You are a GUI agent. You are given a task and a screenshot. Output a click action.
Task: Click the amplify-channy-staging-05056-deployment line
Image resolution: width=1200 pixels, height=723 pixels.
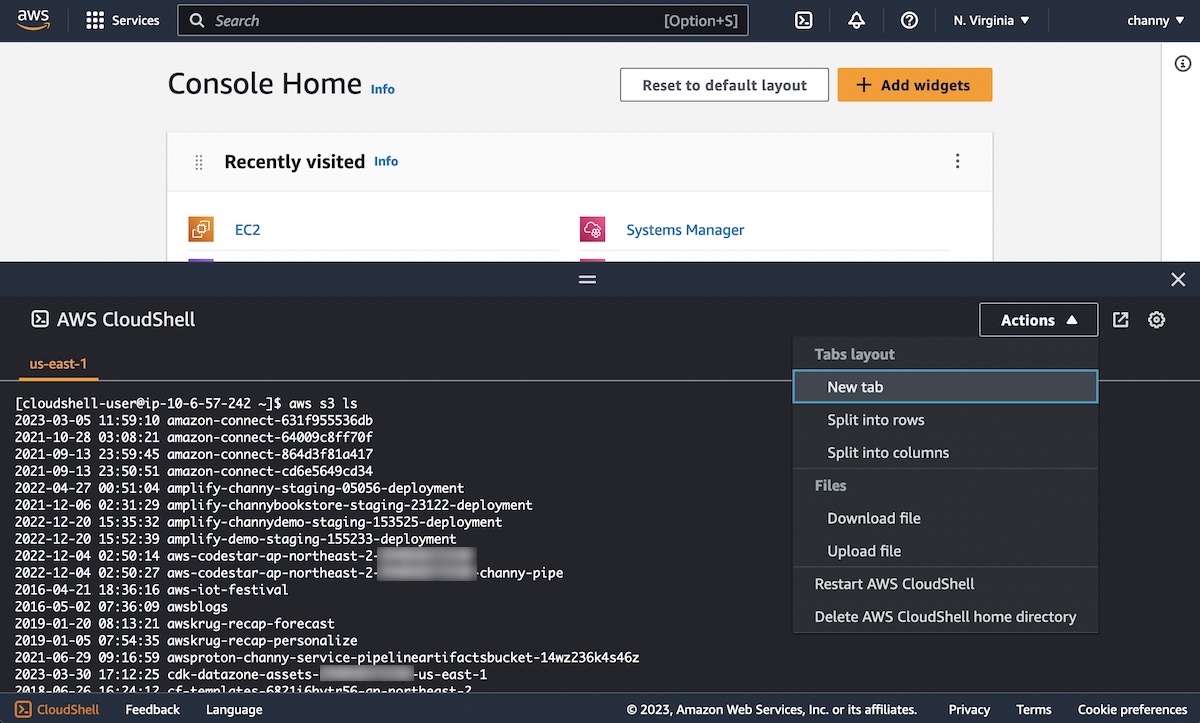click(x=239, y=488)
